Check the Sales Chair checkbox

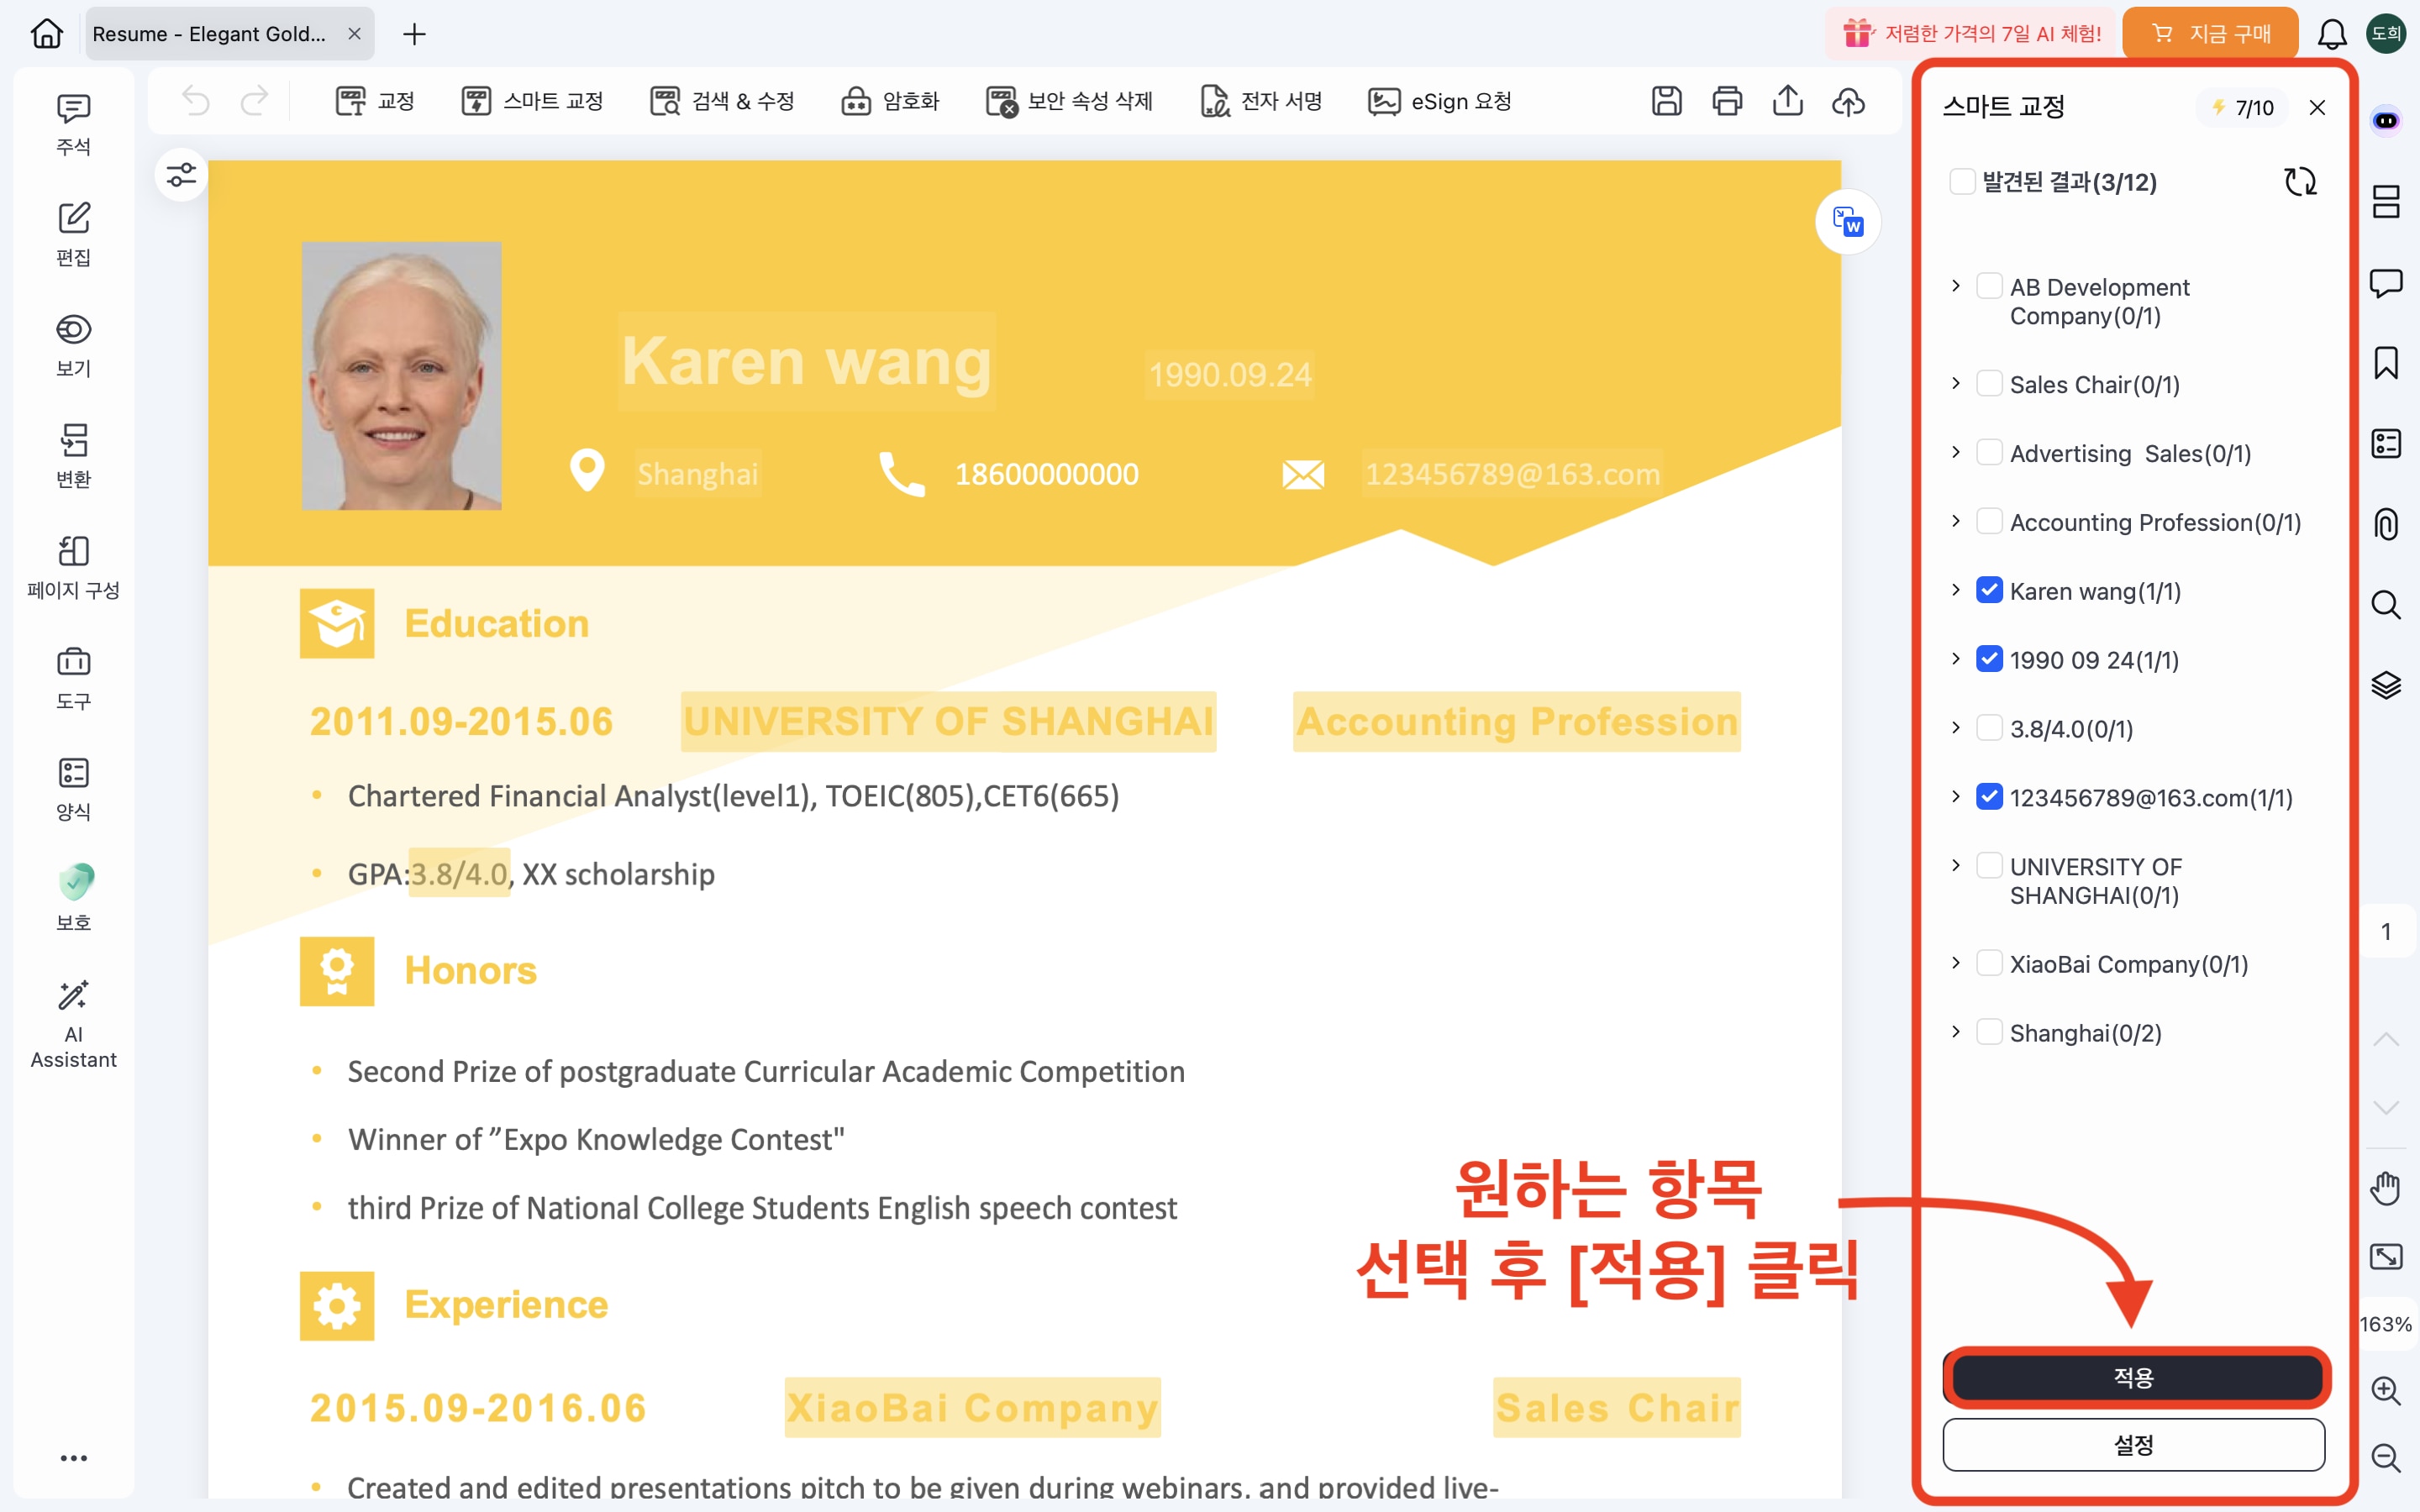pyautogui.click(x=1989, y=384)
